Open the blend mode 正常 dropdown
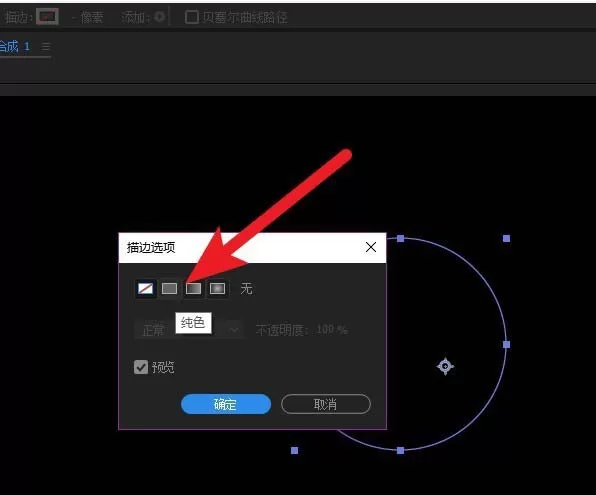Screen dimensions: 596x495 (x=189, y=330)
